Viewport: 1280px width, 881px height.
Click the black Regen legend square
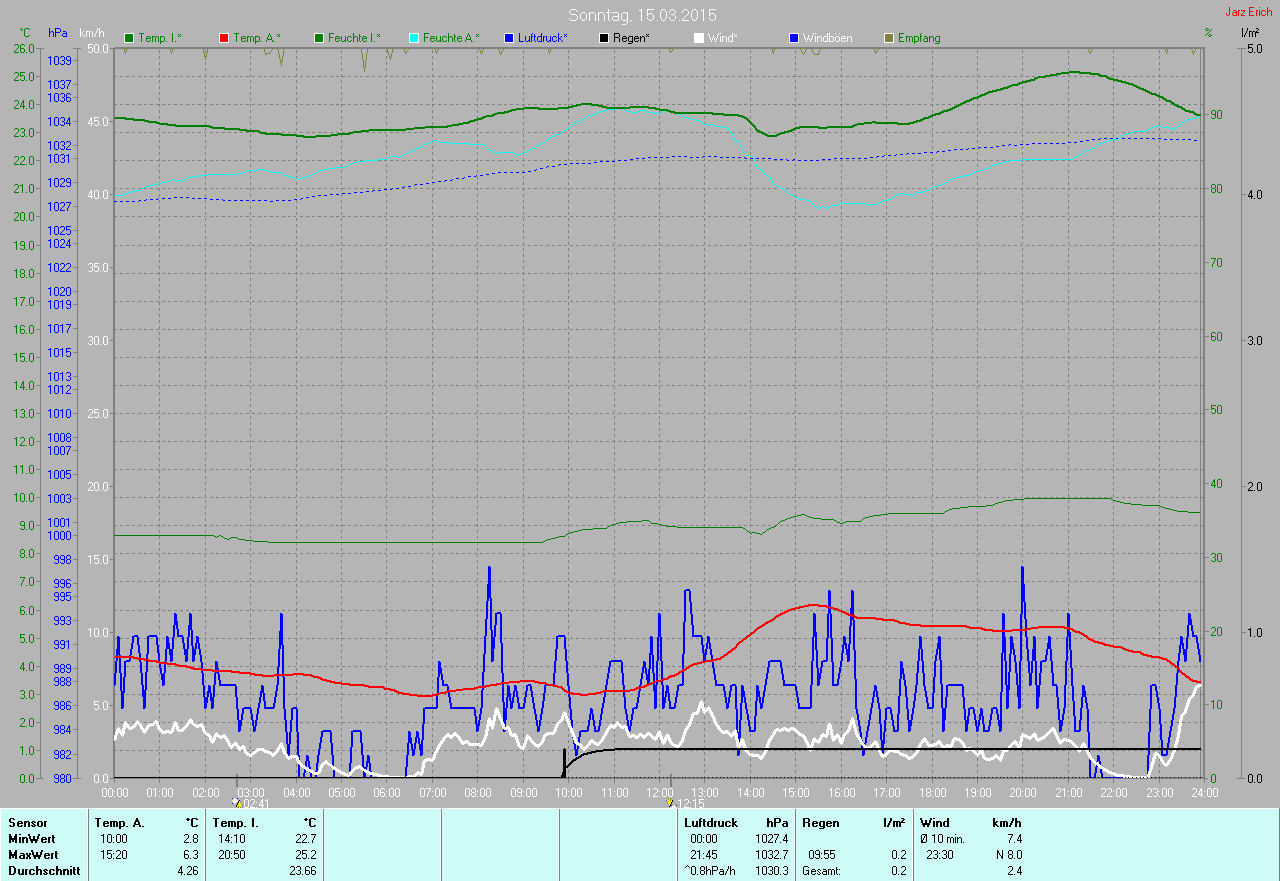click(x=604, y=38)
